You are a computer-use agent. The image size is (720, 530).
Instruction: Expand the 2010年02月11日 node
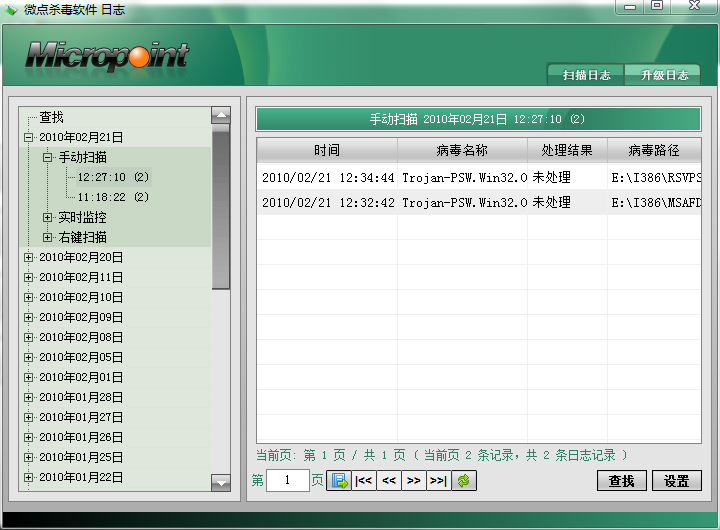[28, 277]
